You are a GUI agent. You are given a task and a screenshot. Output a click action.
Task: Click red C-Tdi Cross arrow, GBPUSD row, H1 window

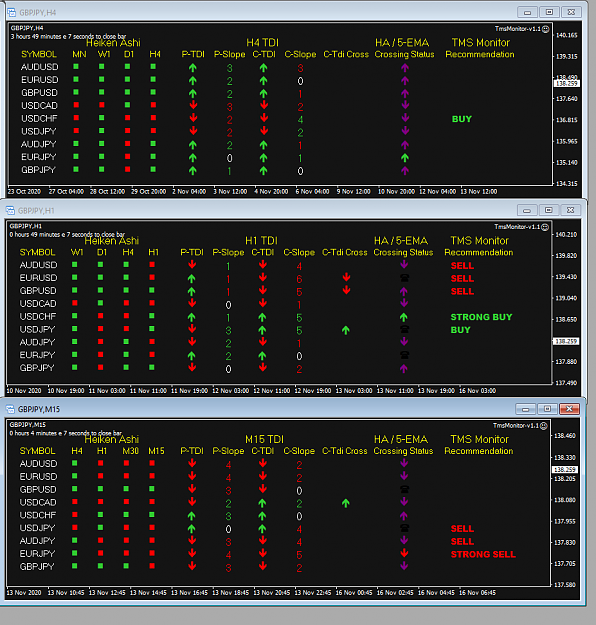[346, 290]
